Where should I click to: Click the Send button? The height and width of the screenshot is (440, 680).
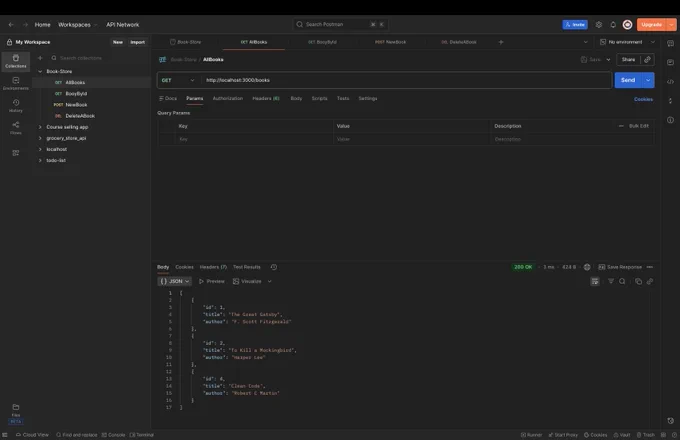(628, 80)
